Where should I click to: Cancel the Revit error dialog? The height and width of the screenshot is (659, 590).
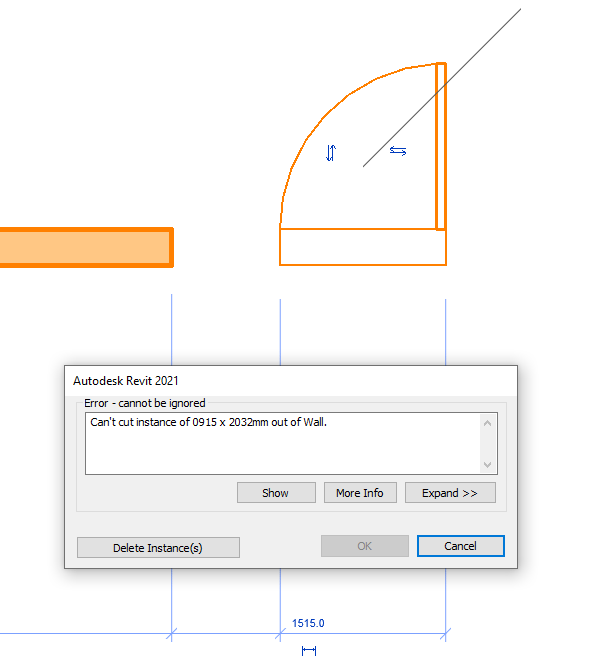coord(461,546)
